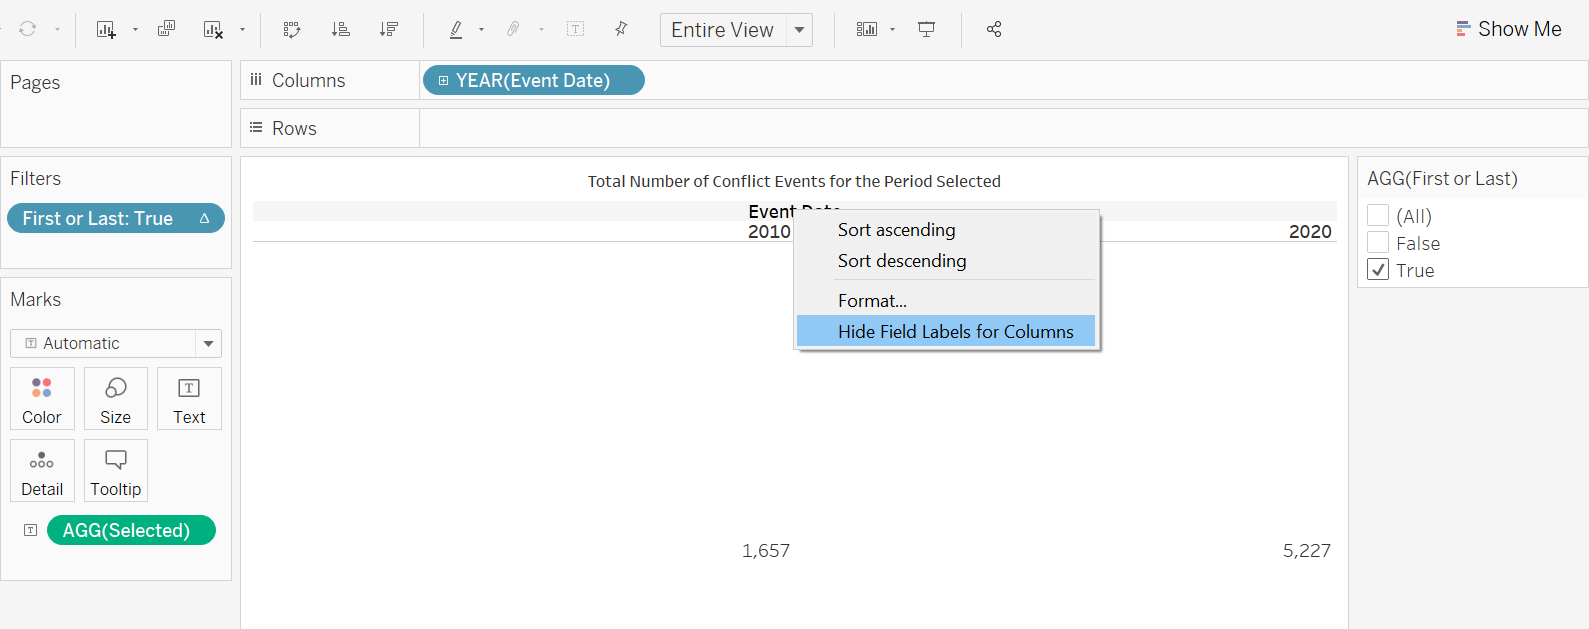Open the Show Me panel
This screenshot has width=1589, height=629.
[1509, 29]
